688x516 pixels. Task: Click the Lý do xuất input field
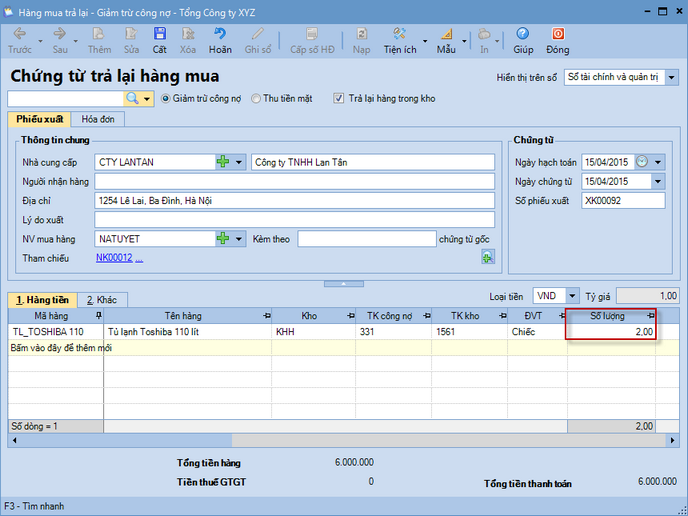(294, 219)
